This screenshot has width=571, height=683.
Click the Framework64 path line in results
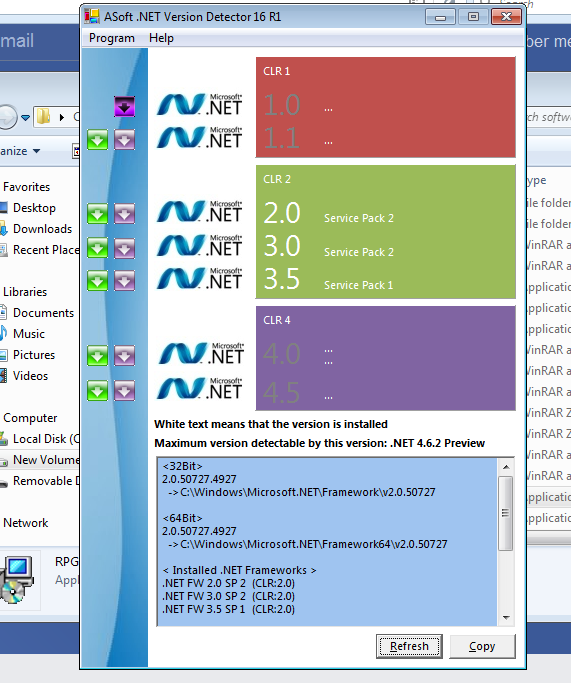point(307,544)
